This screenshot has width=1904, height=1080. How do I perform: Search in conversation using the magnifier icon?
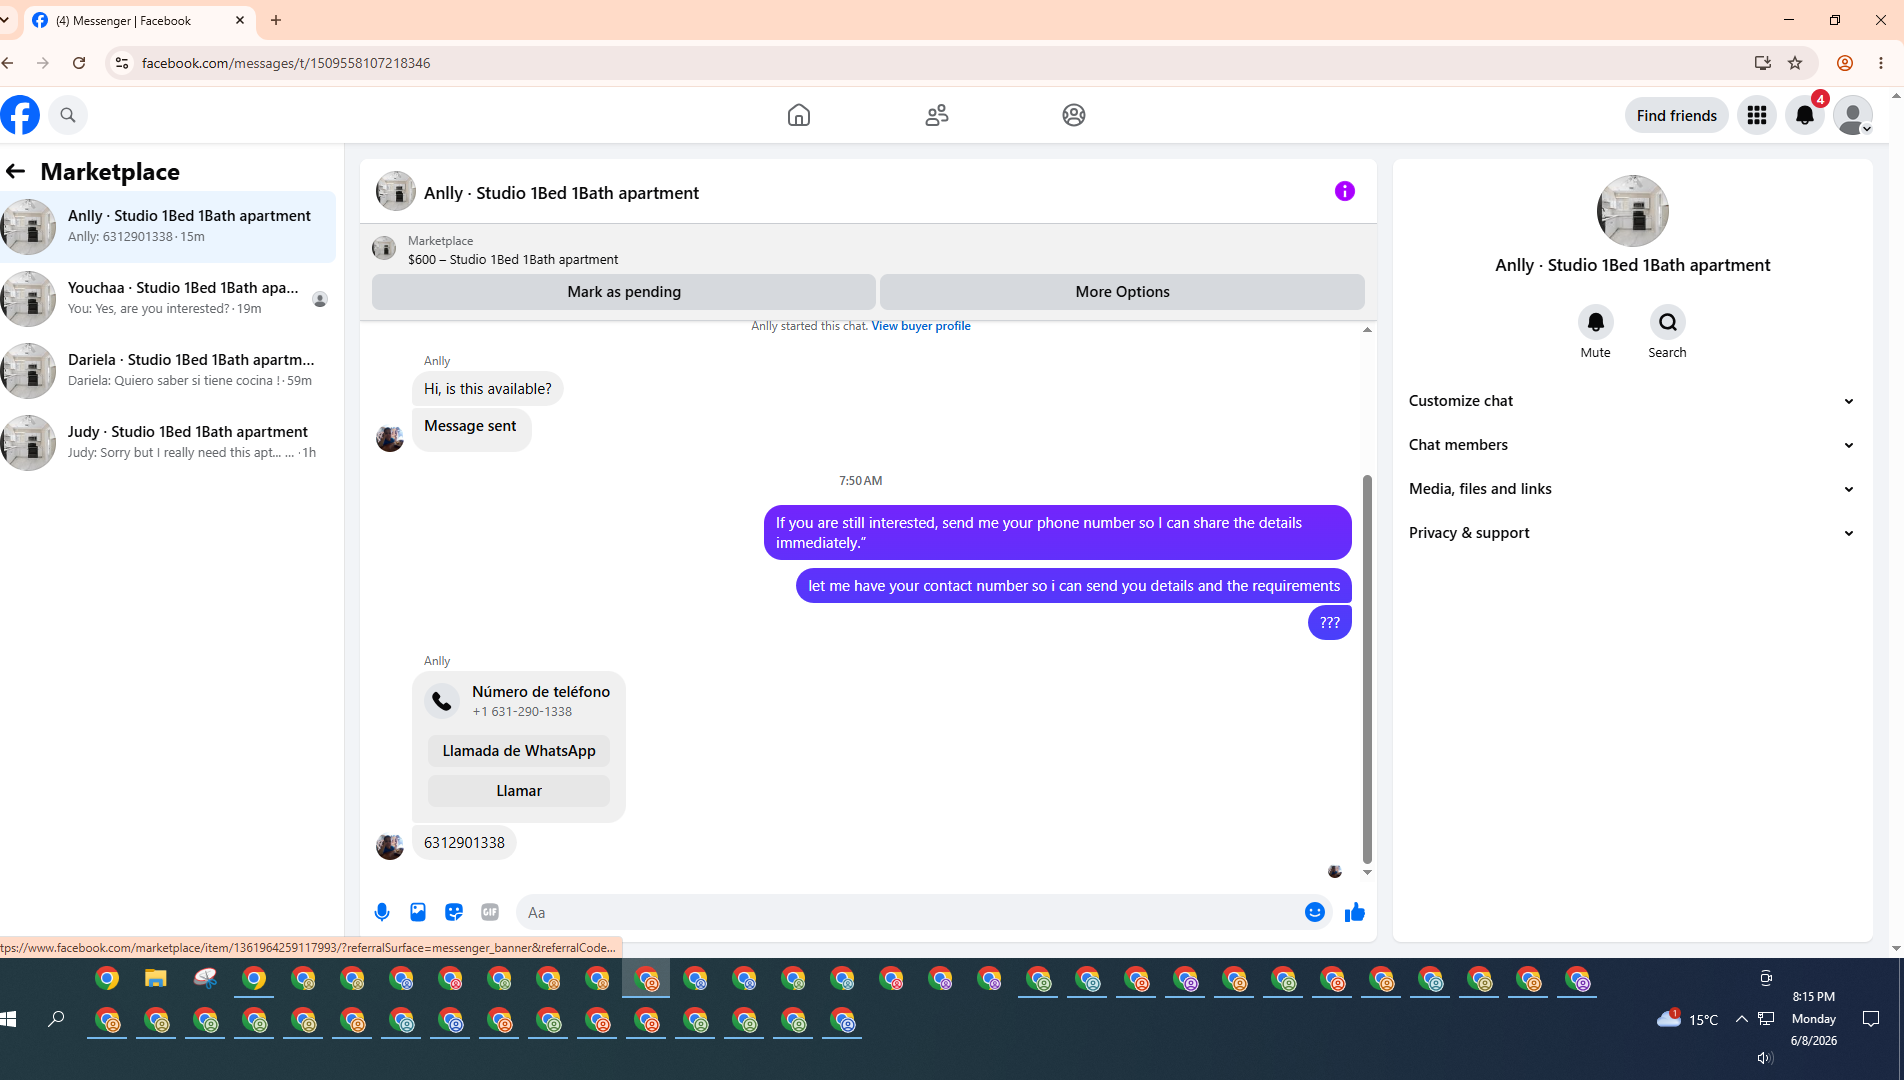point(1668,322)
